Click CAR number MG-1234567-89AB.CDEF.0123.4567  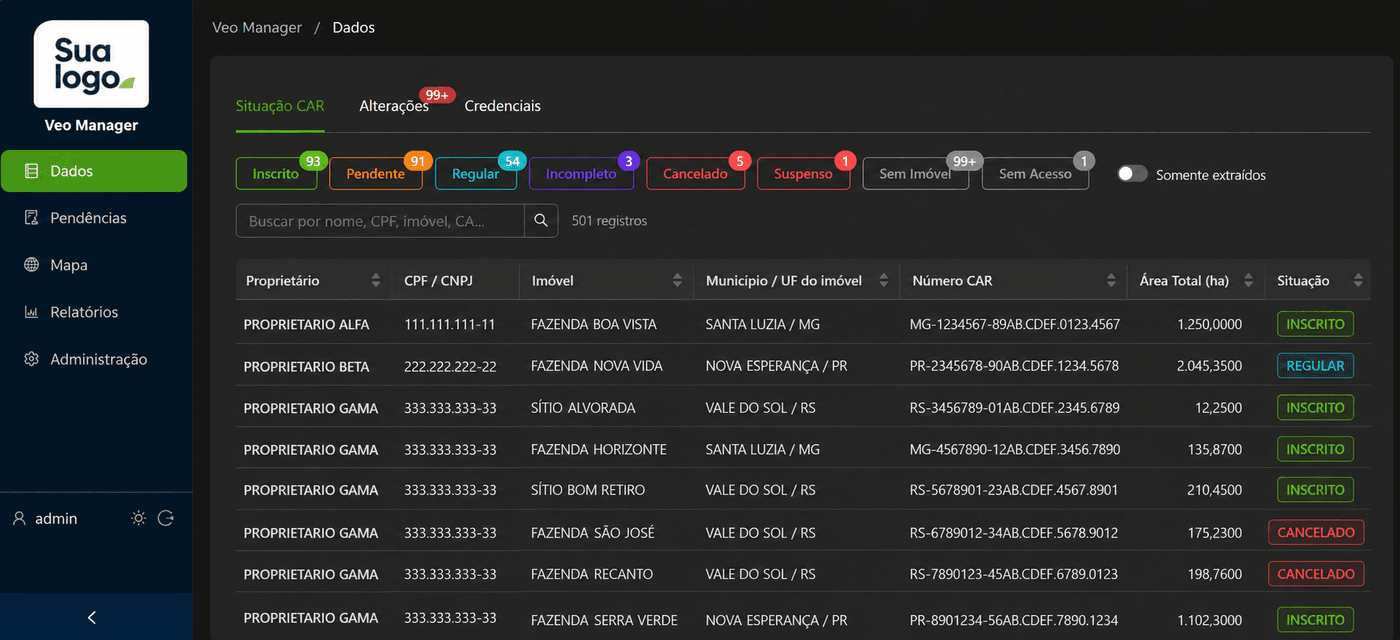click(x=1015, y=325)
